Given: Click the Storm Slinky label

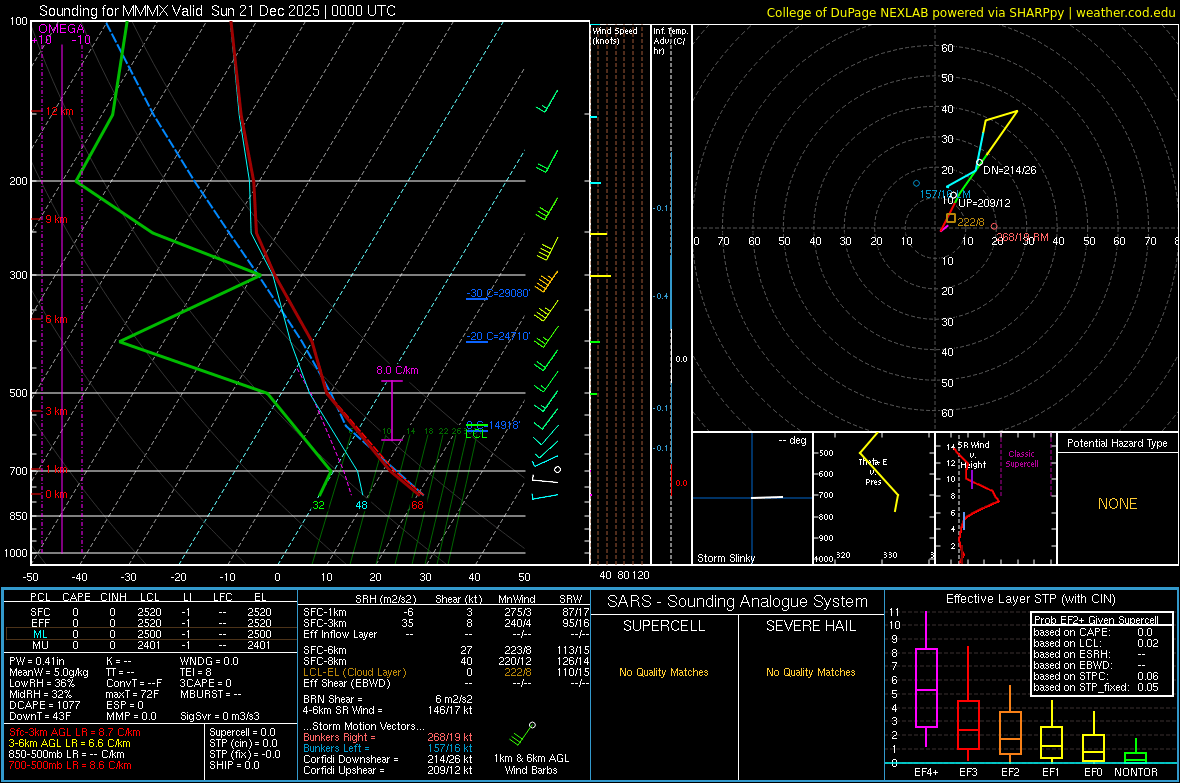Looking at the screenshot, I should (x=725, y=558).
